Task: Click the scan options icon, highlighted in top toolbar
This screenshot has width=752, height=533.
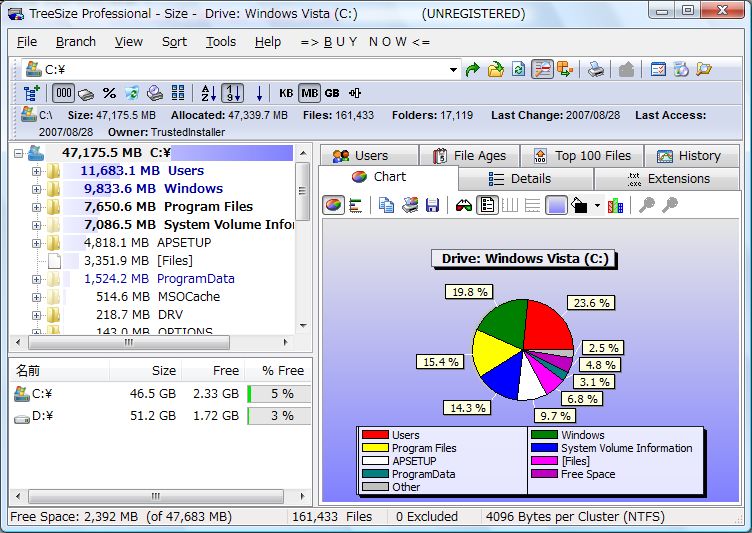Action: (x=542, y=70)
